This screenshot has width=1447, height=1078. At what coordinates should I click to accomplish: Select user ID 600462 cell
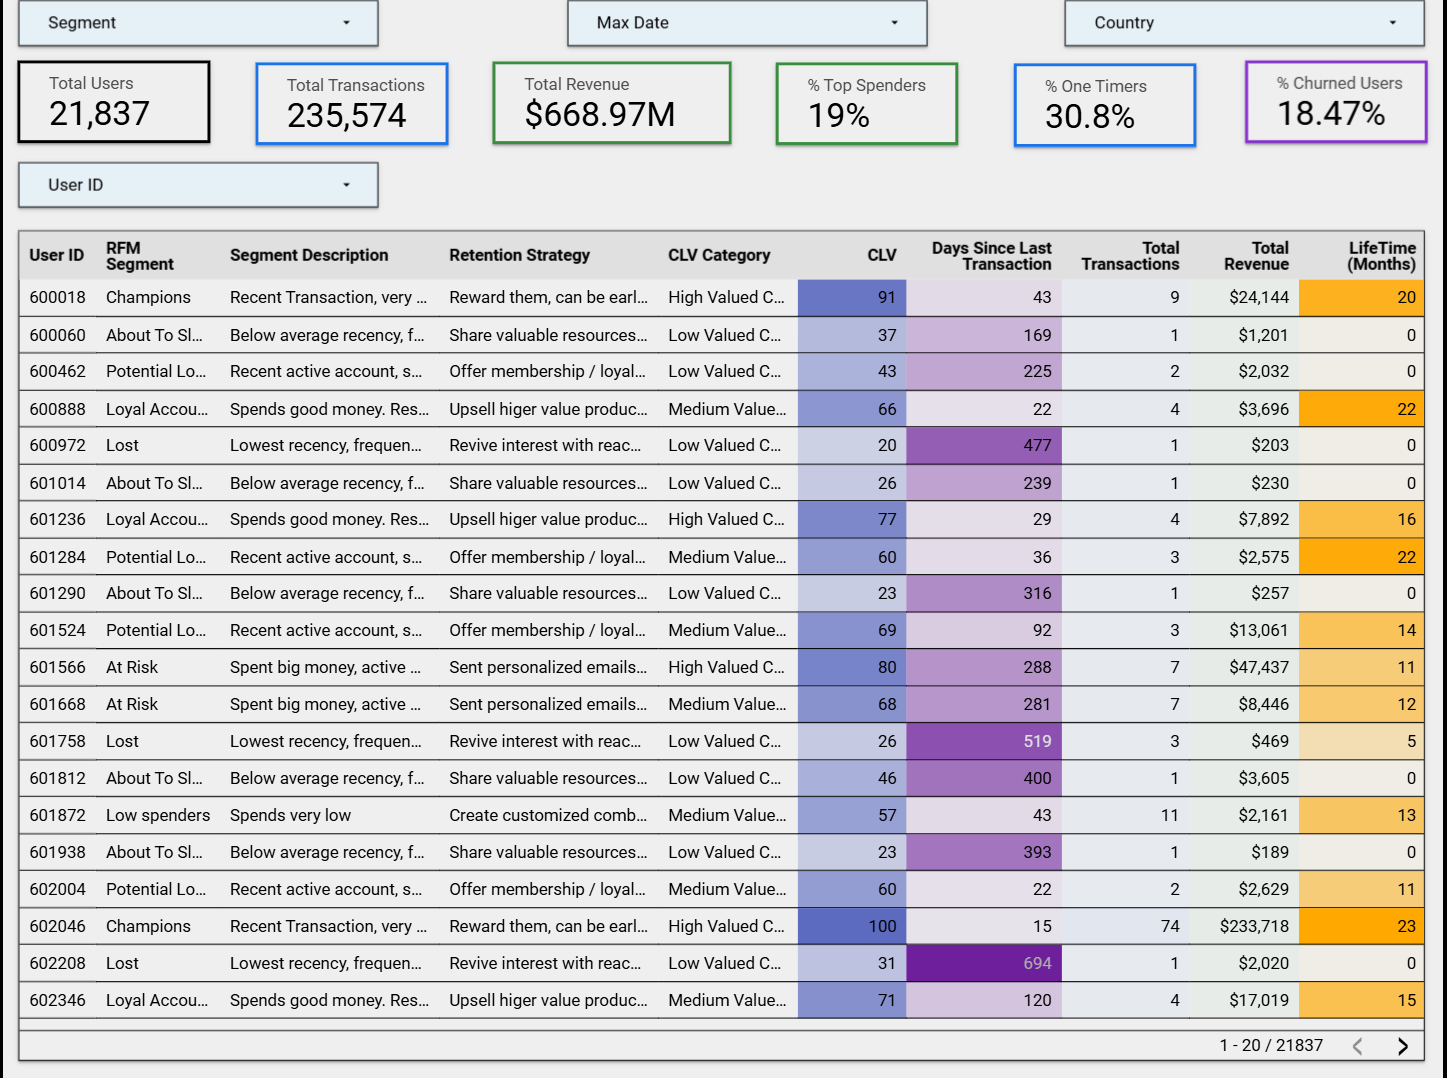pos(58,371)
